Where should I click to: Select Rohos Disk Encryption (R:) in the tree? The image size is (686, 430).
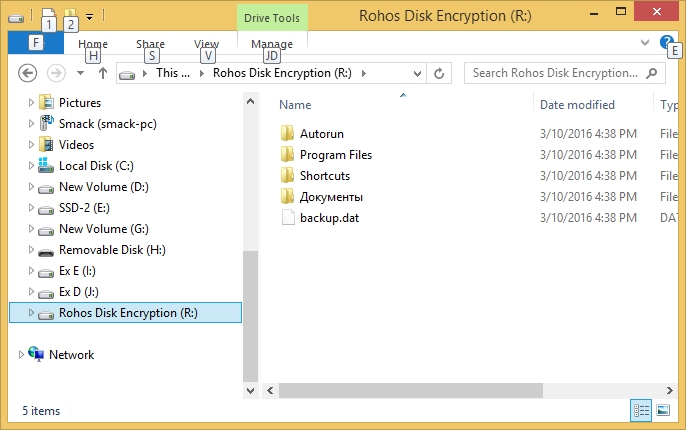point(125,313)
